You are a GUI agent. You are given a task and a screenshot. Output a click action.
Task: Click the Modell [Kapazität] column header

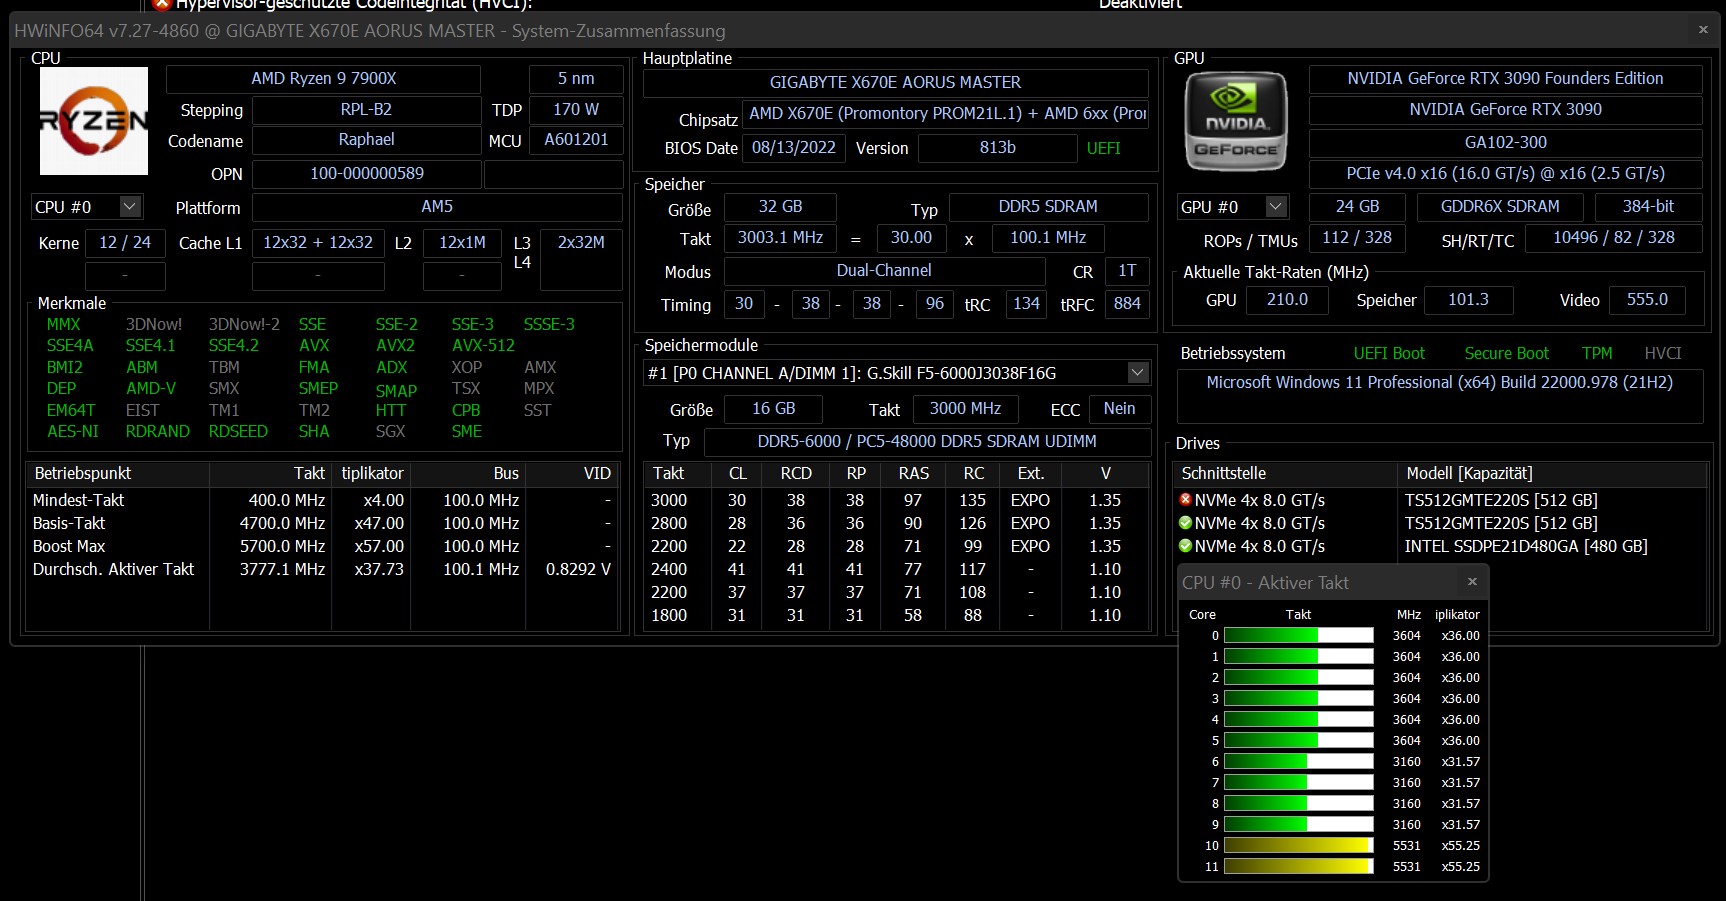(1552, 474)
